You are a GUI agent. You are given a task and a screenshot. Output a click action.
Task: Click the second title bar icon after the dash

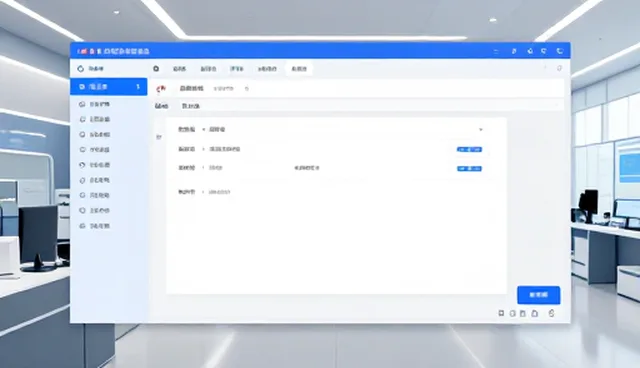(x=530, y=51)
